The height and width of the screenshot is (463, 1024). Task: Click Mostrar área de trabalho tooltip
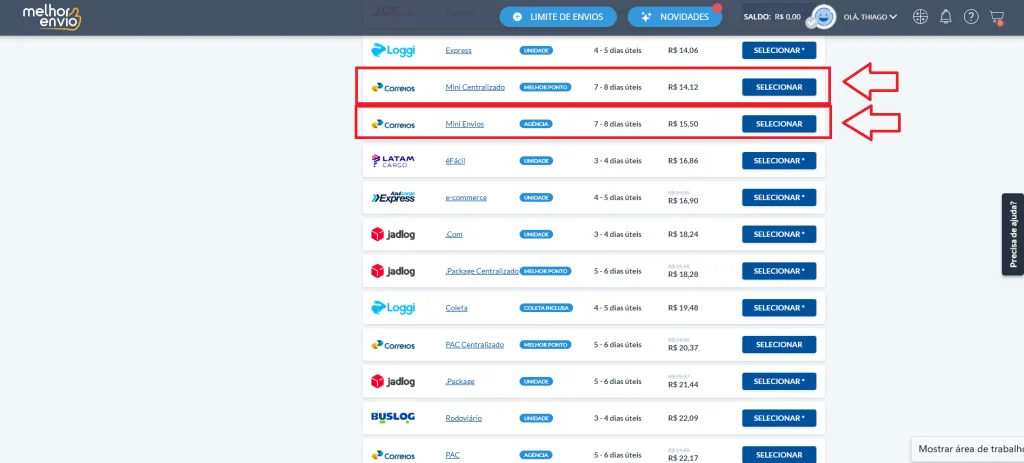(967, 449)
